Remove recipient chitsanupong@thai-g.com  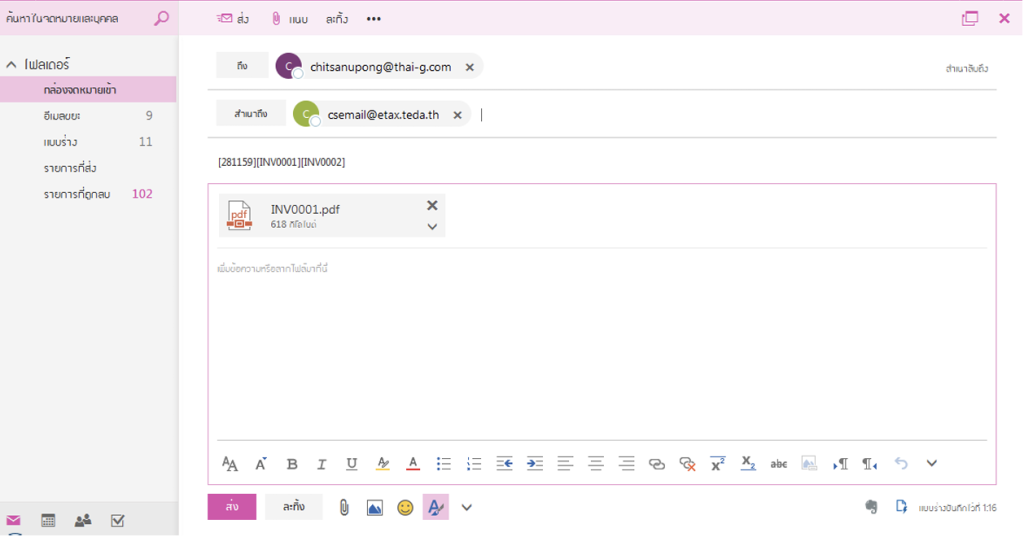469,67
